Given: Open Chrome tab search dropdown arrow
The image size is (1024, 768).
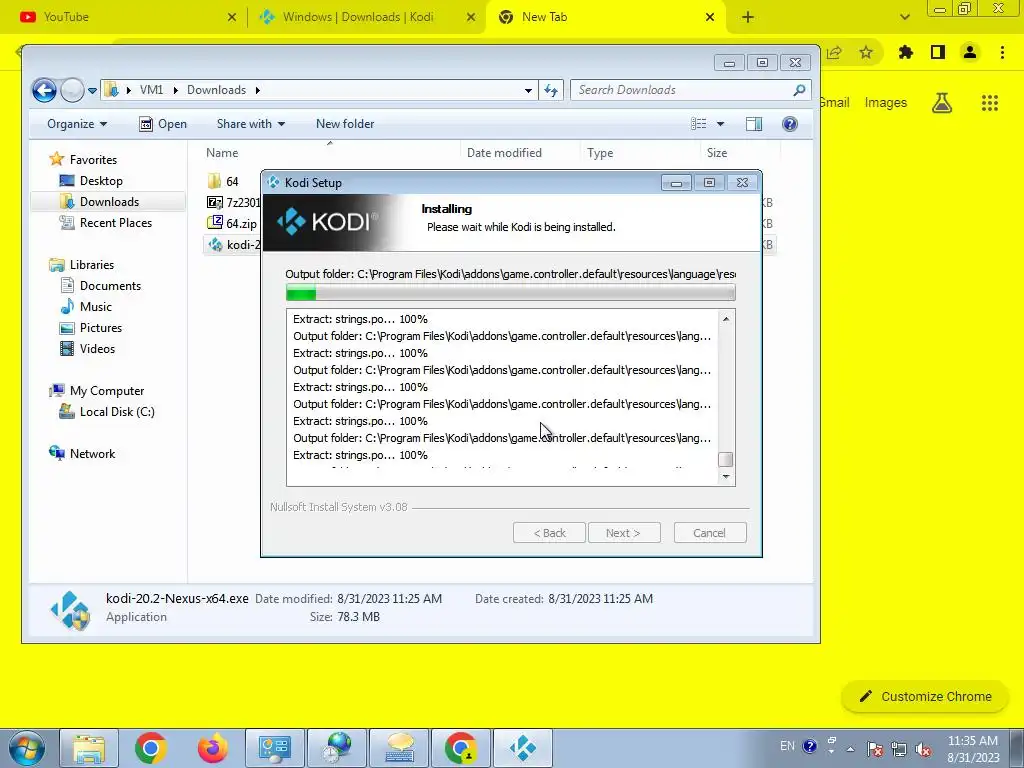Looking at the screenshot, I should (x=904, y=18).
